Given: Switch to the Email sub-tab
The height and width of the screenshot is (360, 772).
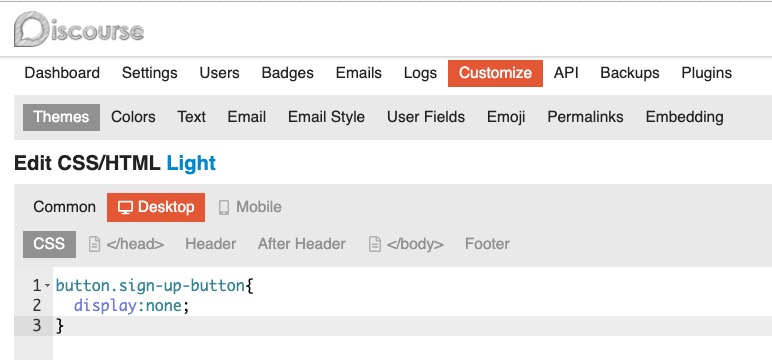Looking at the screenshot, I should 247,117.
